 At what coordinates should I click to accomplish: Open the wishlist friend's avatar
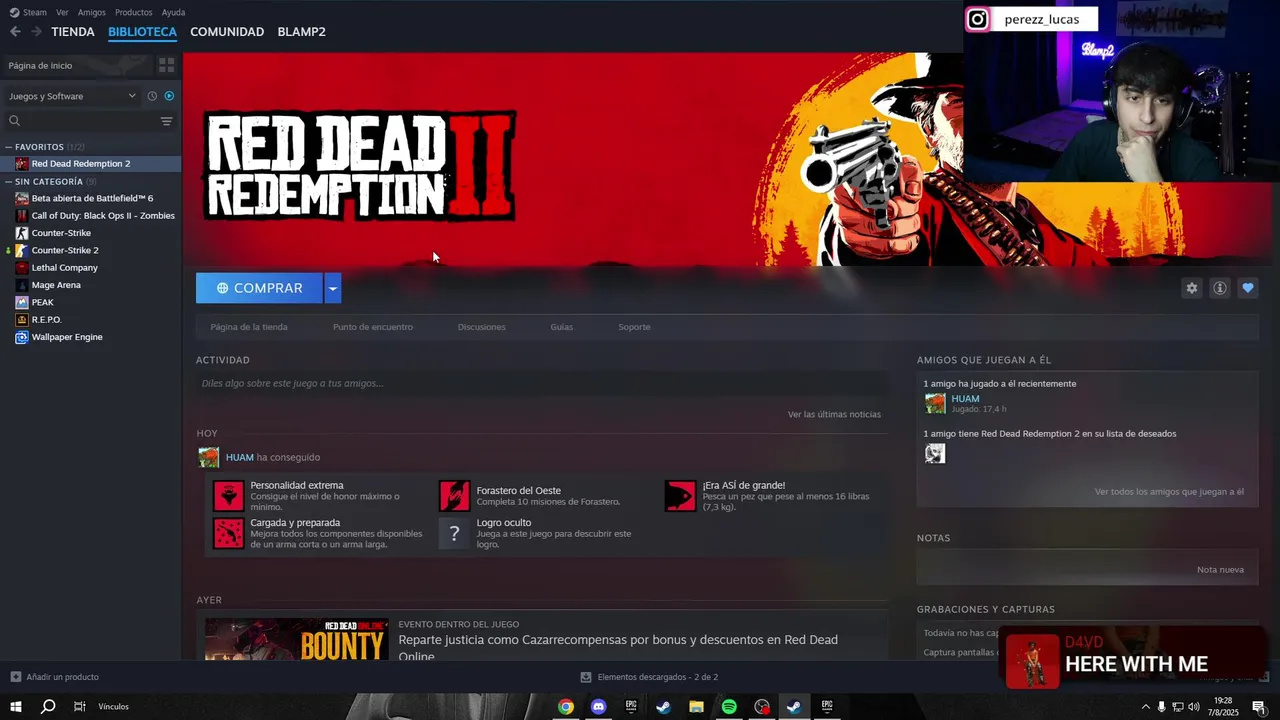935,454
